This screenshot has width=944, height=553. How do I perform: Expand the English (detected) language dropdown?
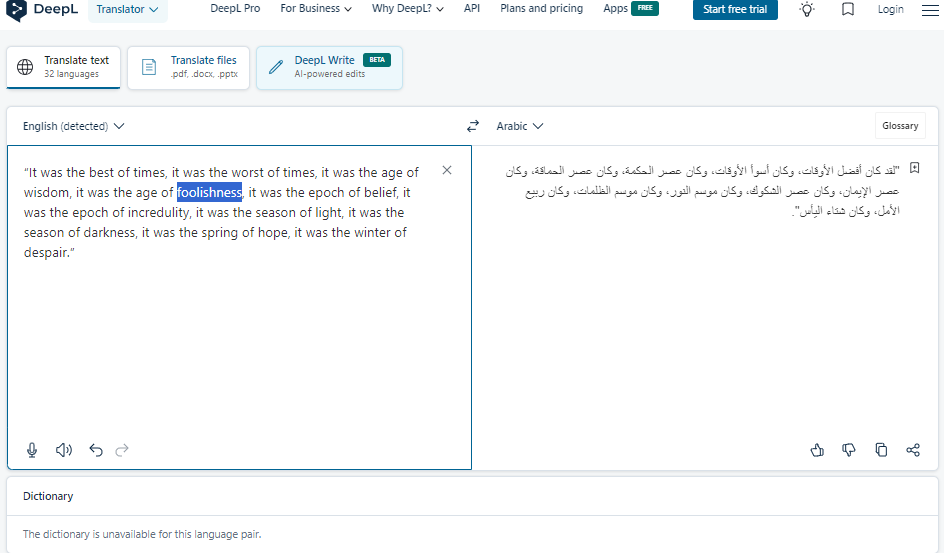(73, 126)
